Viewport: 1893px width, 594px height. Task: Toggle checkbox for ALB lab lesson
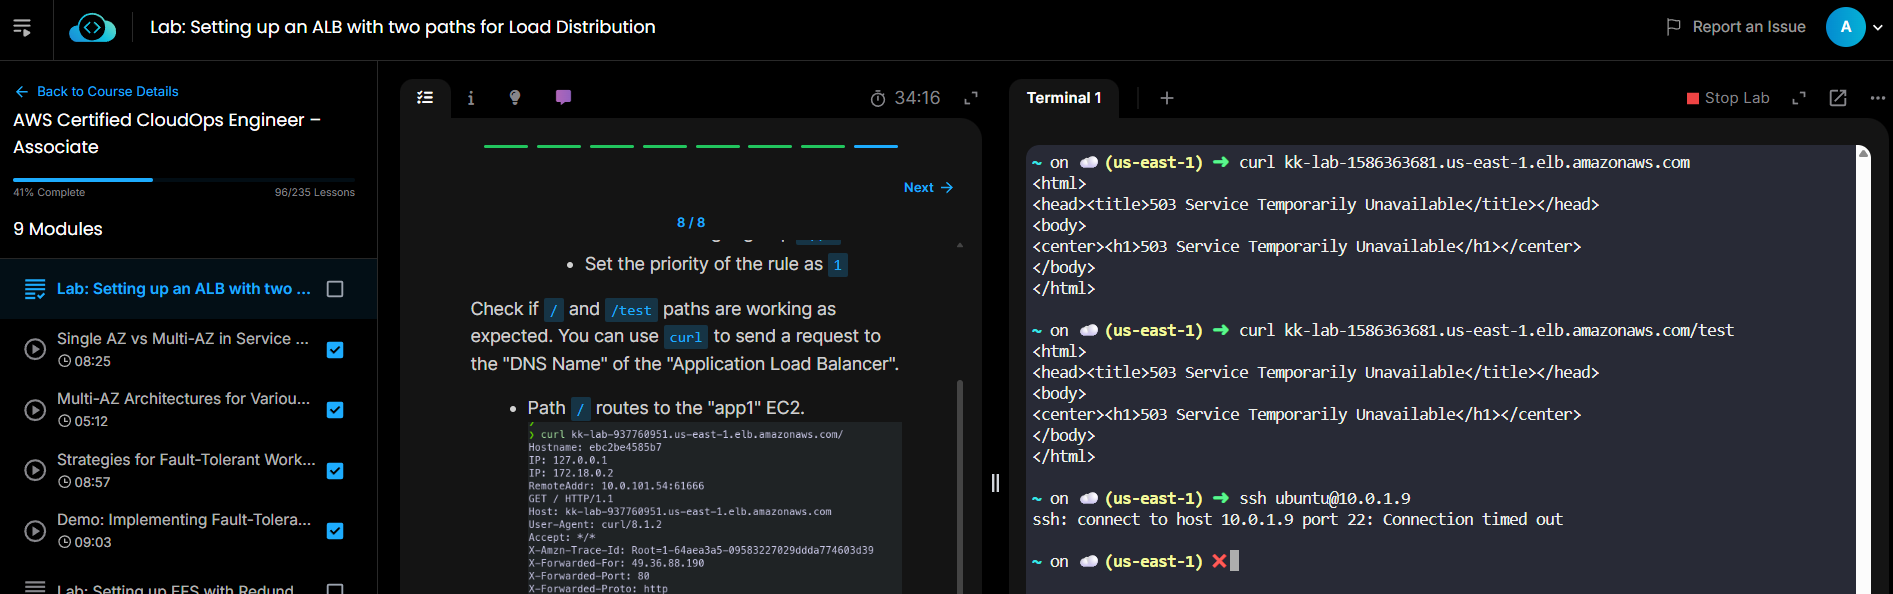[335, 289]
